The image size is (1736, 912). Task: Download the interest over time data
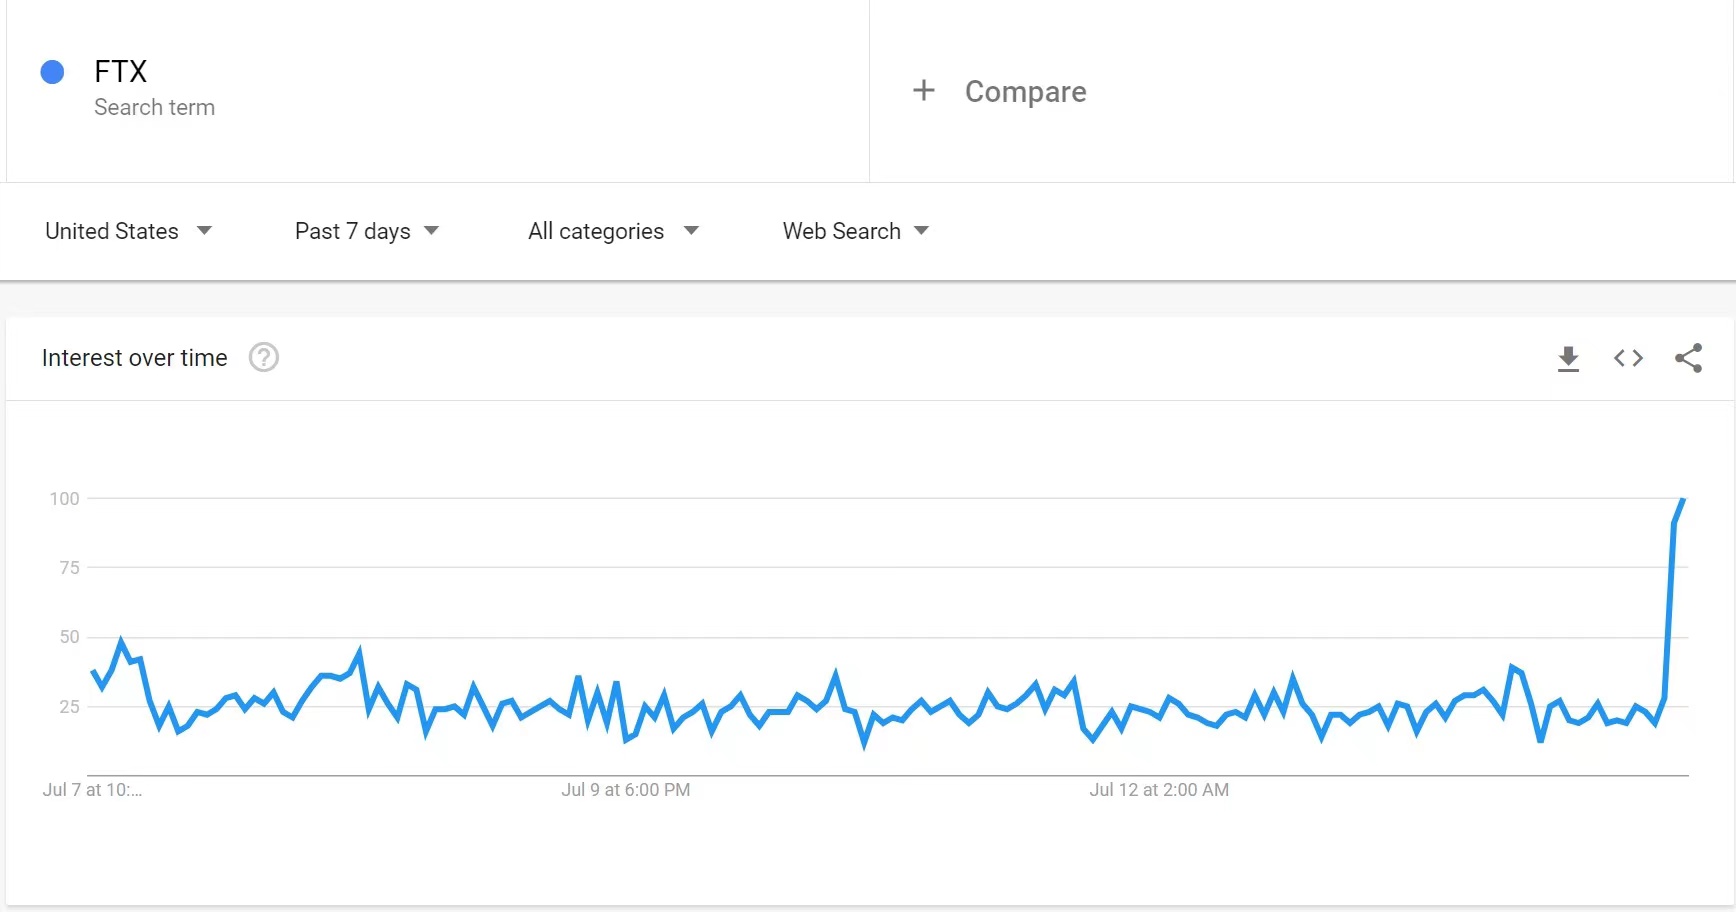[x=1568, y=358]
